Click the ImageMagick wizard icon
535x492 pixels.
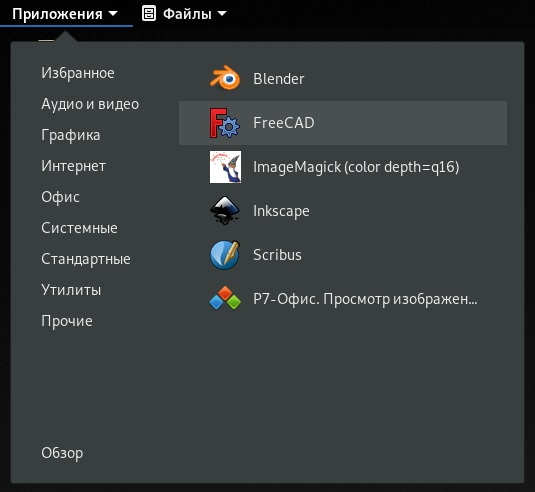[x=225, y=167]
